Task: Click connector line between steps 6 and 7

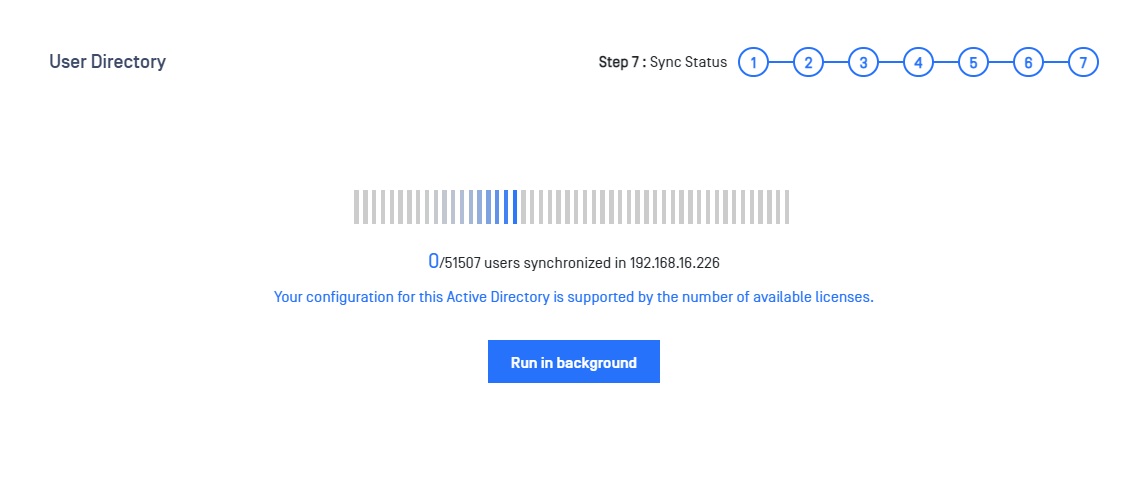Action: pyautogui.click(x=1056, y=63)
